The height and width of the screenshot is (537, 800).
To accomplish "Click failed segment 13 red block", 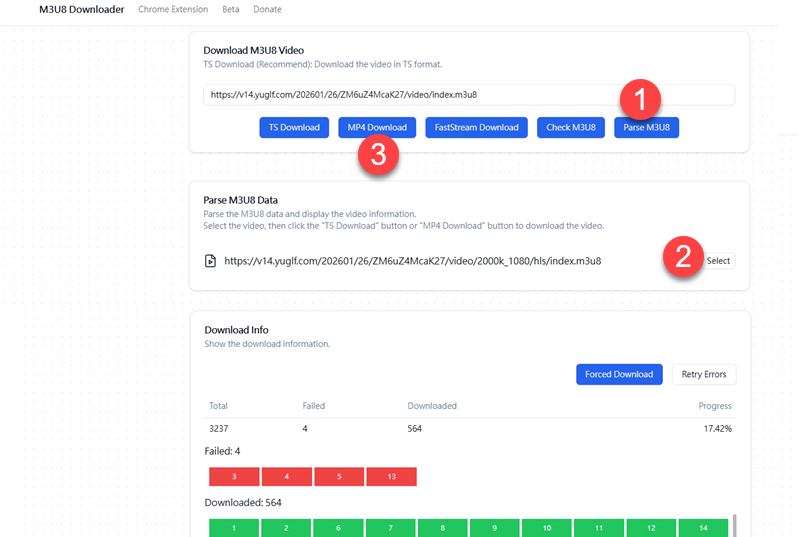I will (391, 477).
